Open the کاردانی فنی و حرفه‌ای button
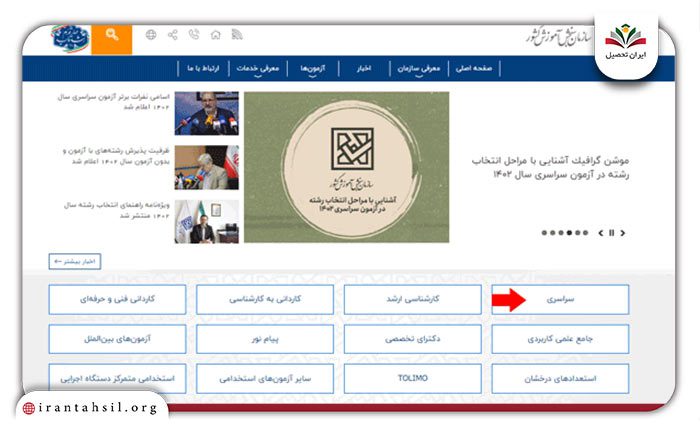Screen dimensions: 700x430 click(x=117, y=300)
